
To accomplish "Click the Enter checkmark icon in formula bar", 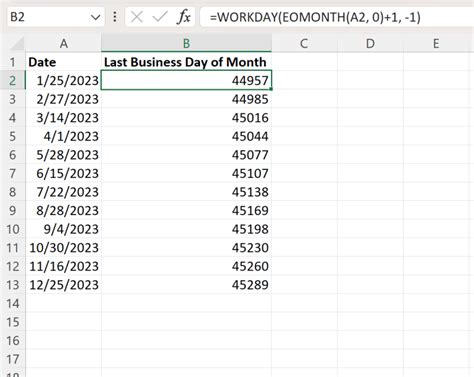I will (x=160, y=17).
